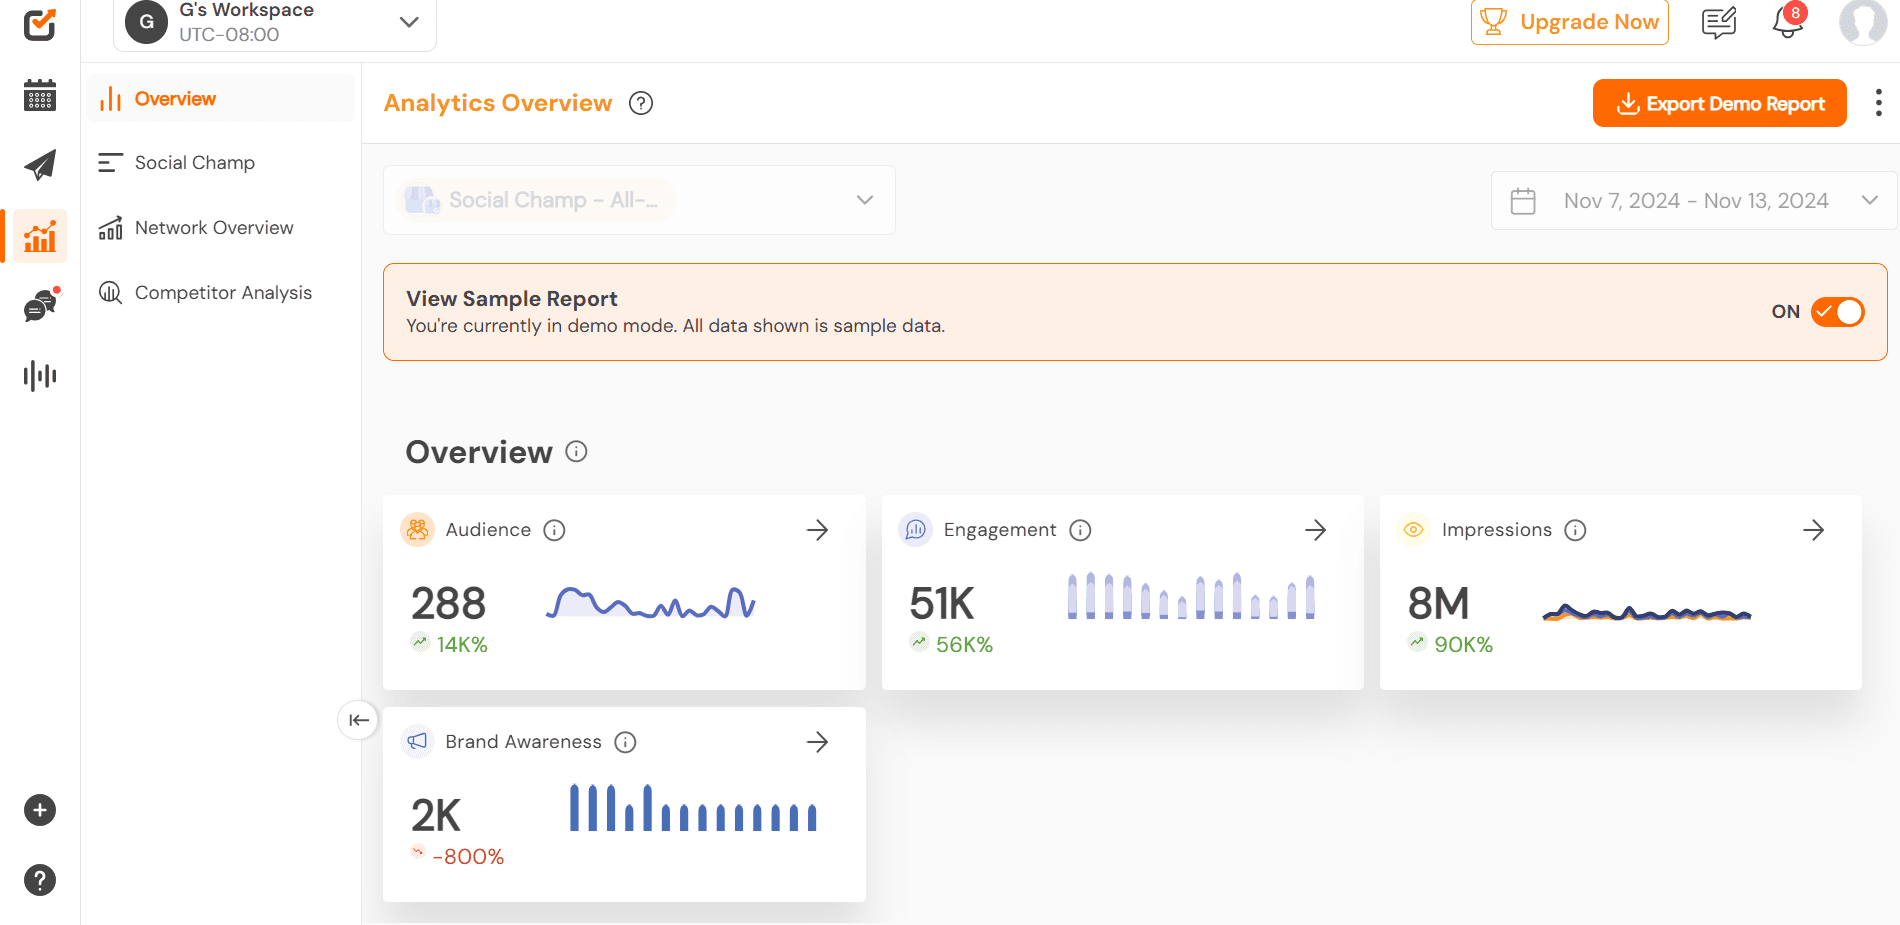Screen dimensions: 1900x925
Task: Open the Social Champ account selector dropdown
Action: click(638, 200)
